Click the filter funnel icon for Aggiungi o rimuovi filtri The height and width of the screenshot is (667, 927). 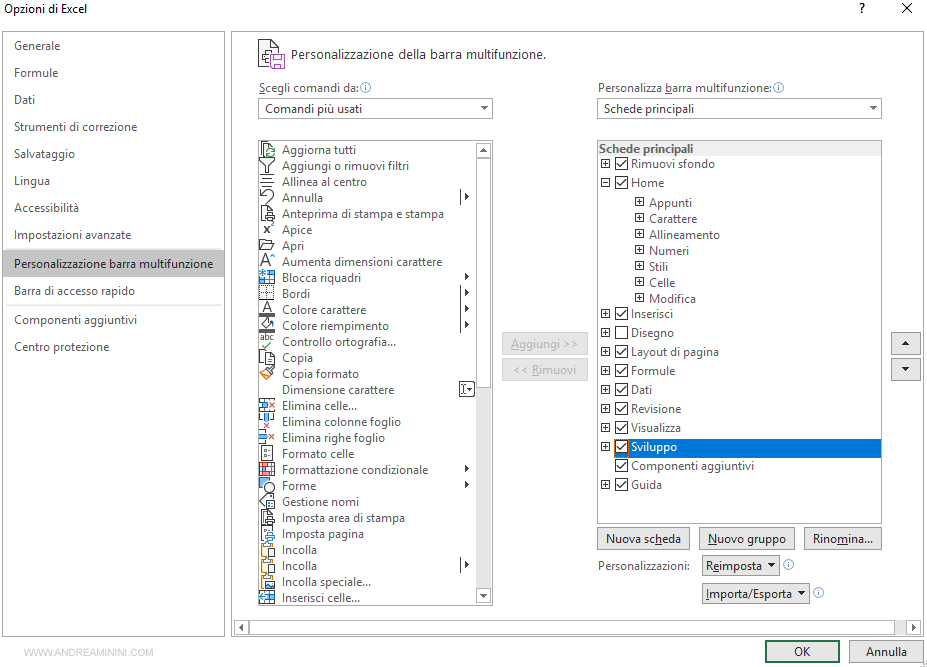pos(267,166)
